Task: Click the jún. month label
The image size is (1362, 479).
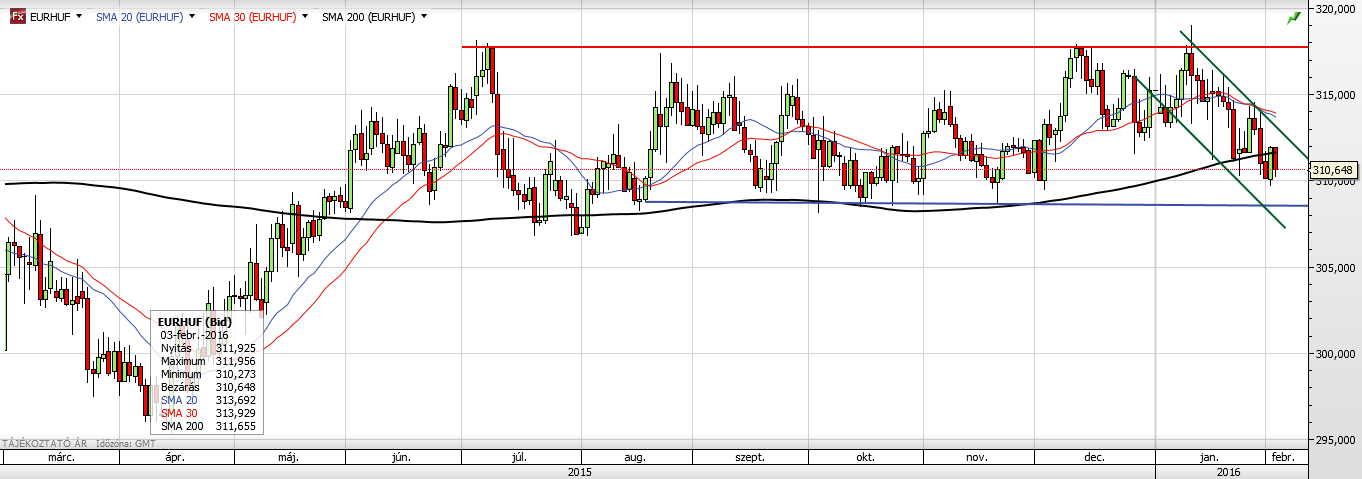Action: 403,457
